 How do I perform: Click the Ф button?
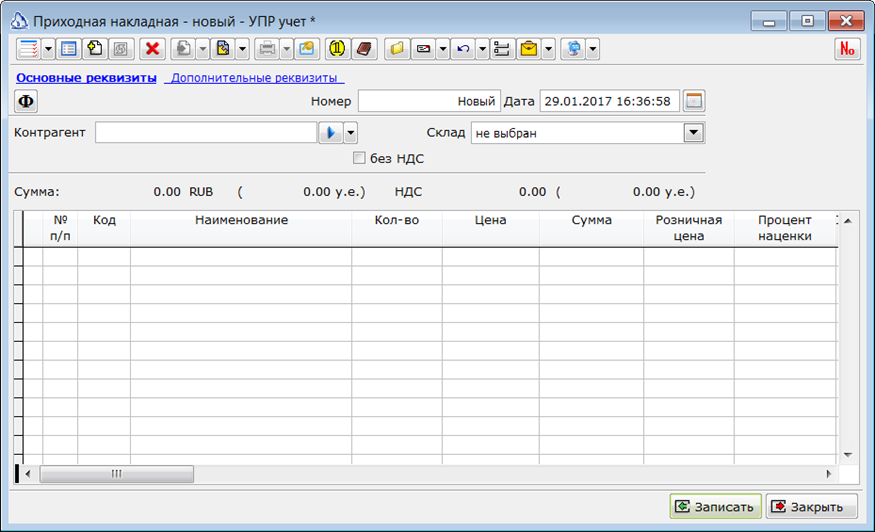tap(26, 101)
